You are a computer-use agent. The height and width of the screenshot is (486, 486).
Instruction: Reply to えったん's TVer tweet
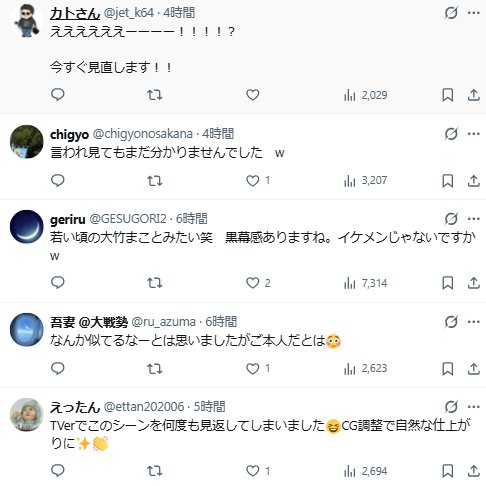tap(58, 471)
